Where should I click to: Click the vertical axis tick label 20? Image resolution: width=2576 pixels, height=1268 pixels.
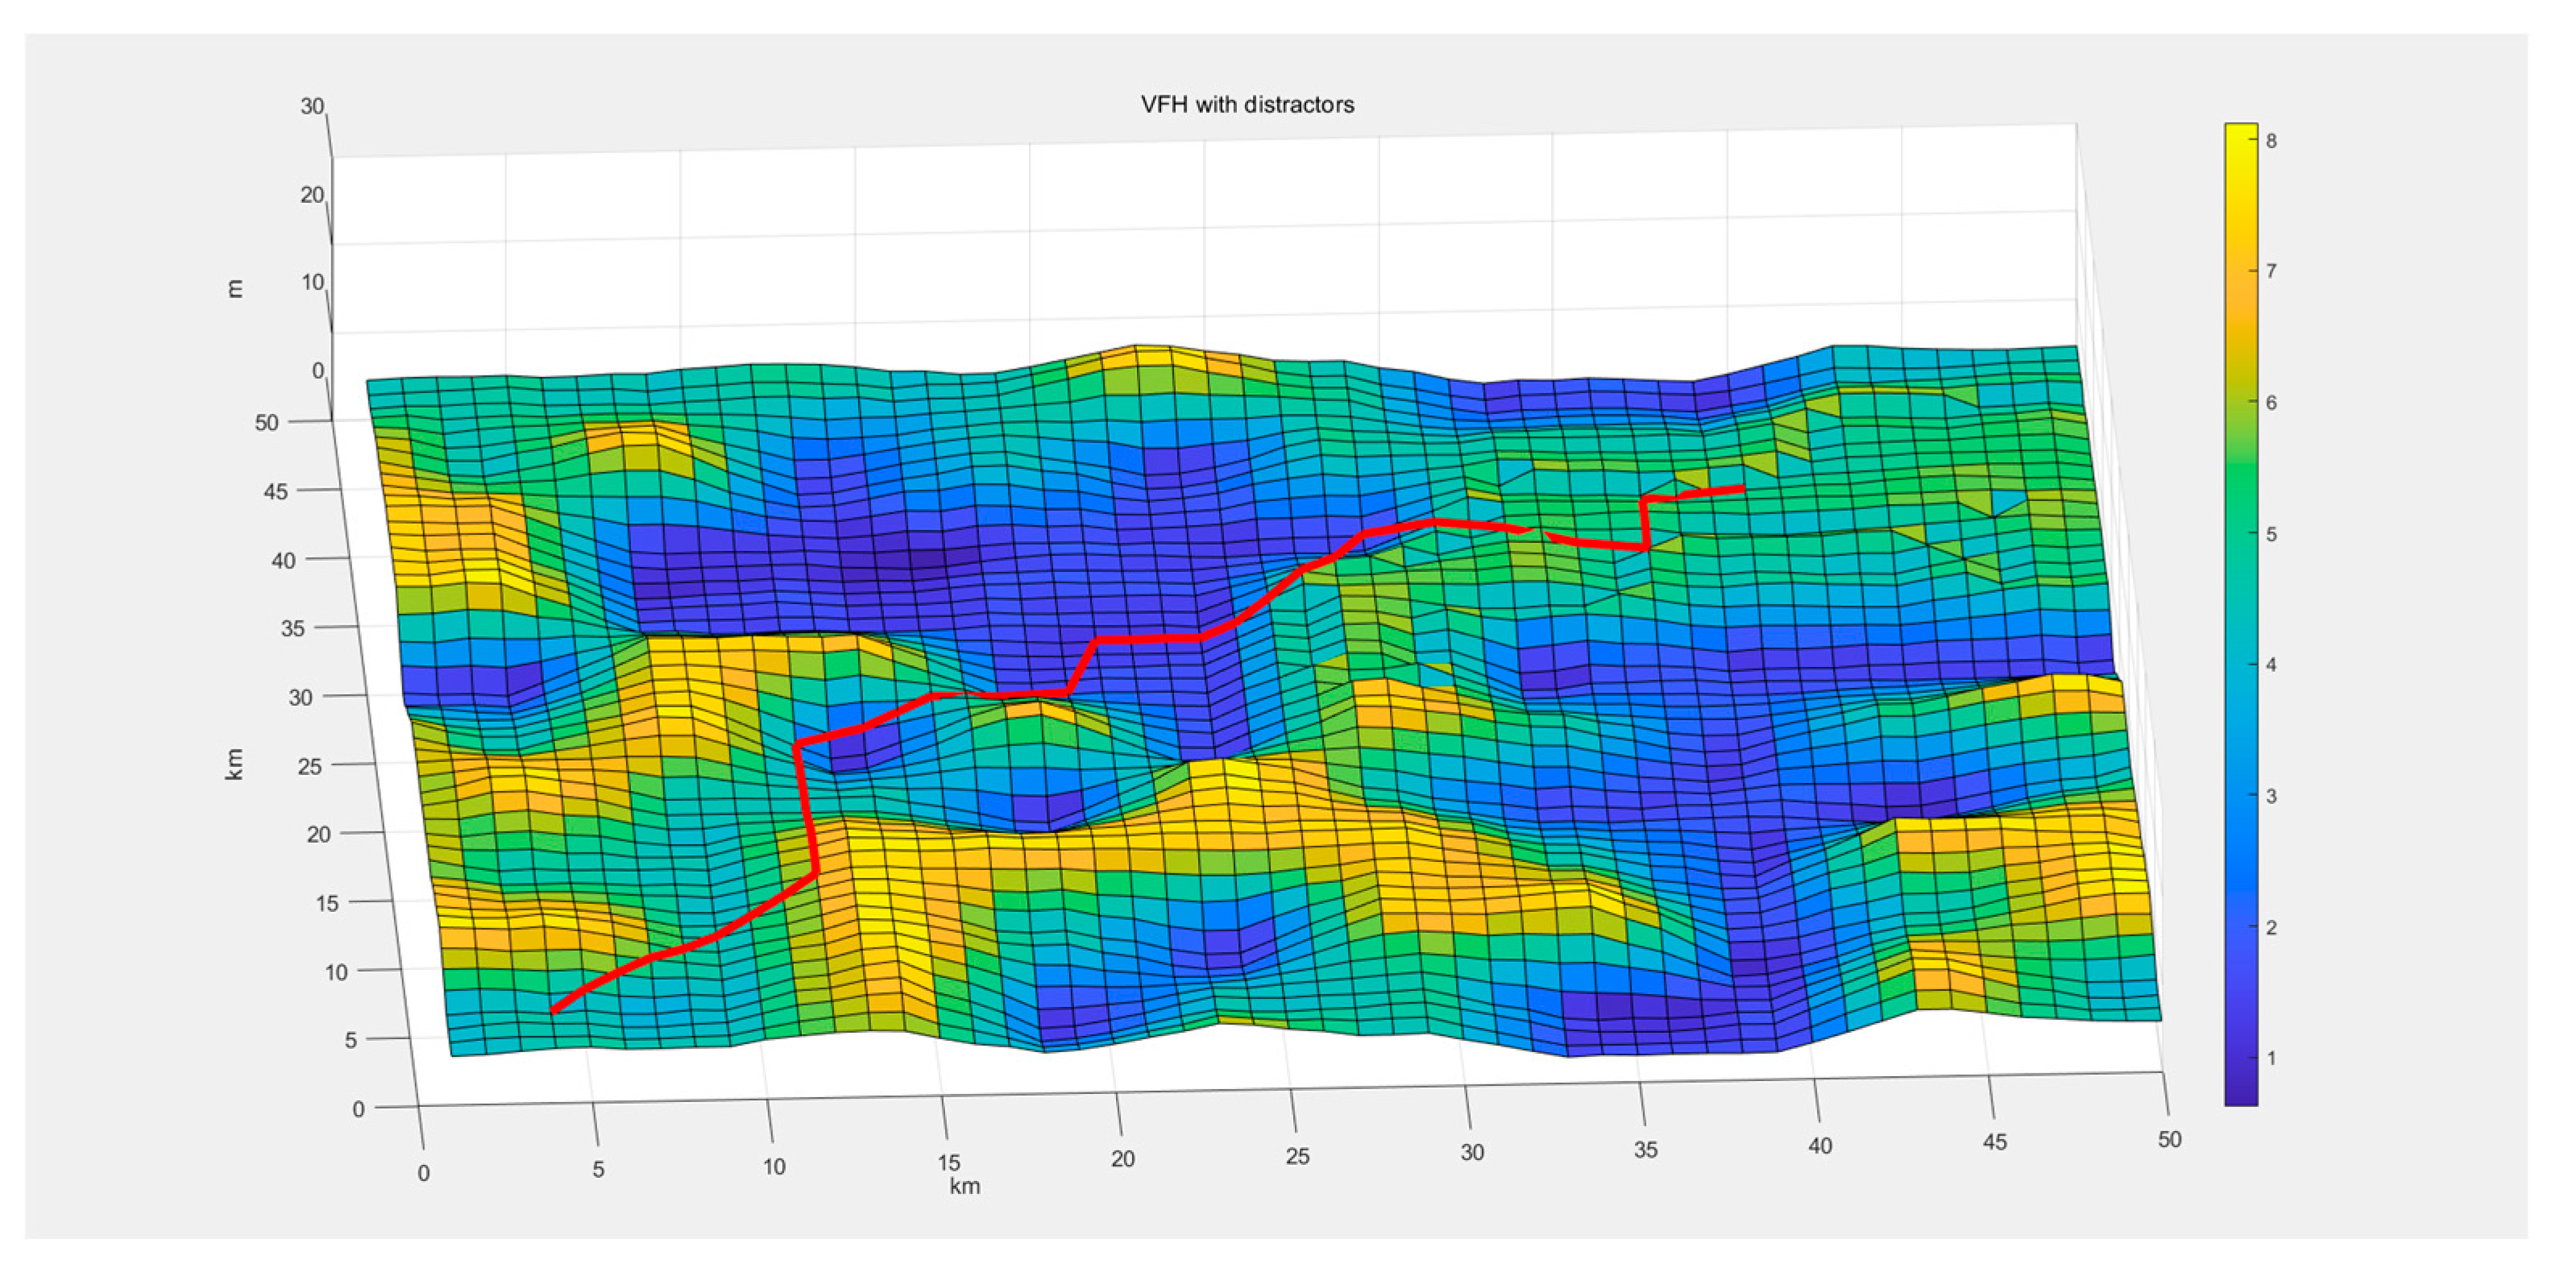312,195
